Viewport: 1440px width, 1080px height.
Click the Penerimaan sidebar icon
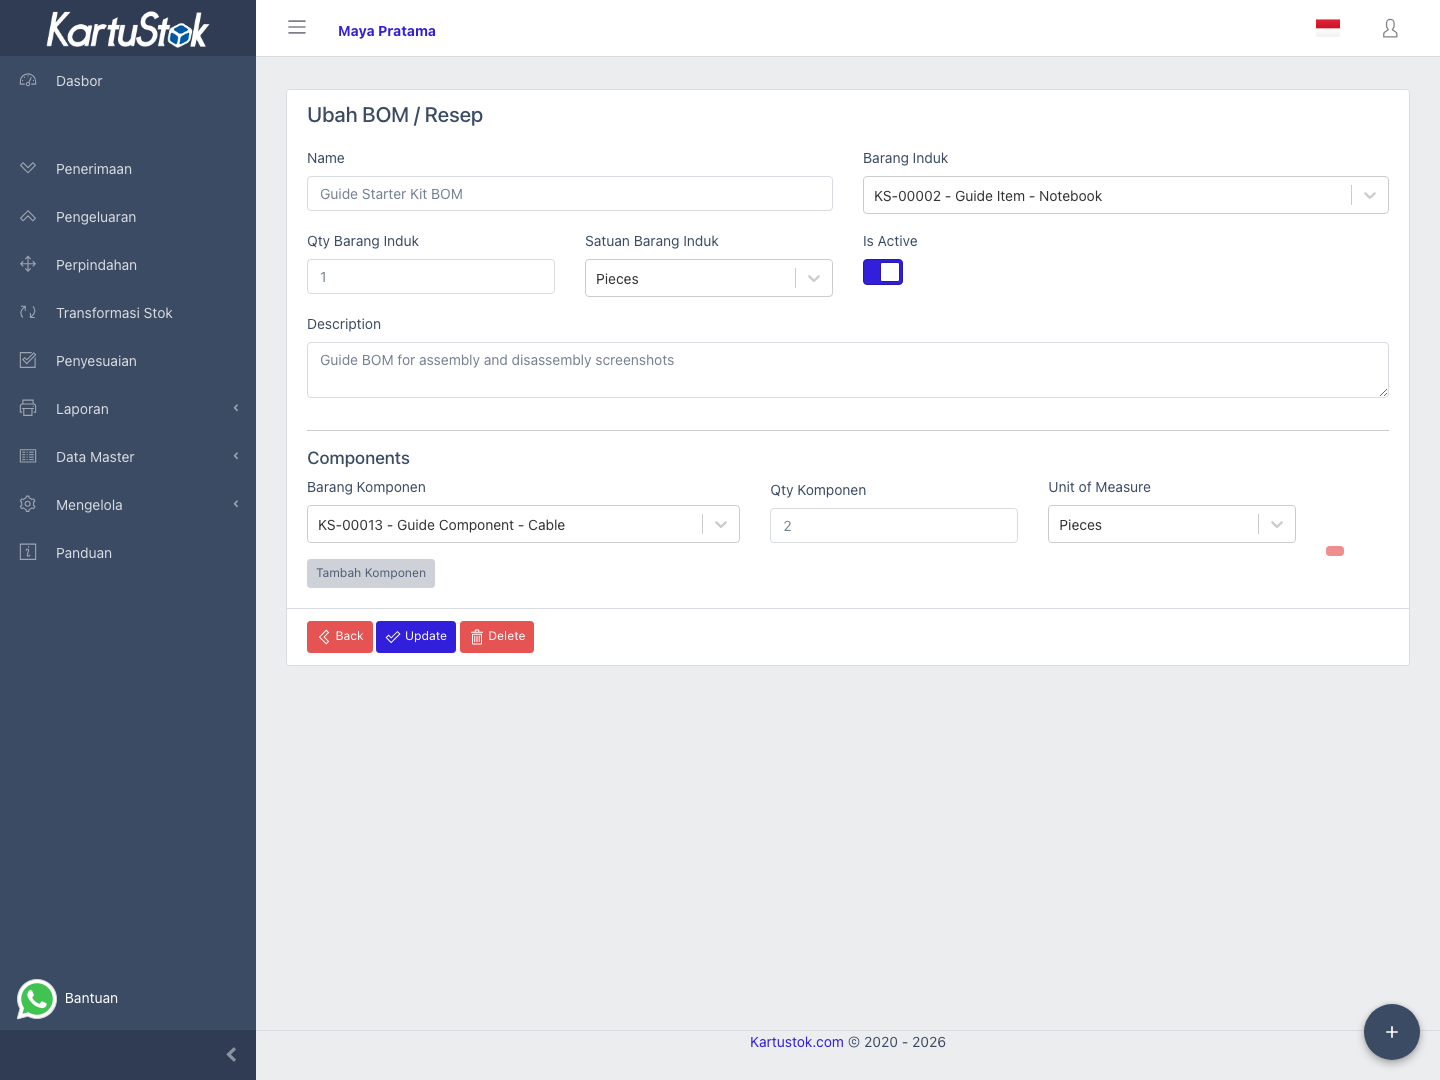(28, 168)
